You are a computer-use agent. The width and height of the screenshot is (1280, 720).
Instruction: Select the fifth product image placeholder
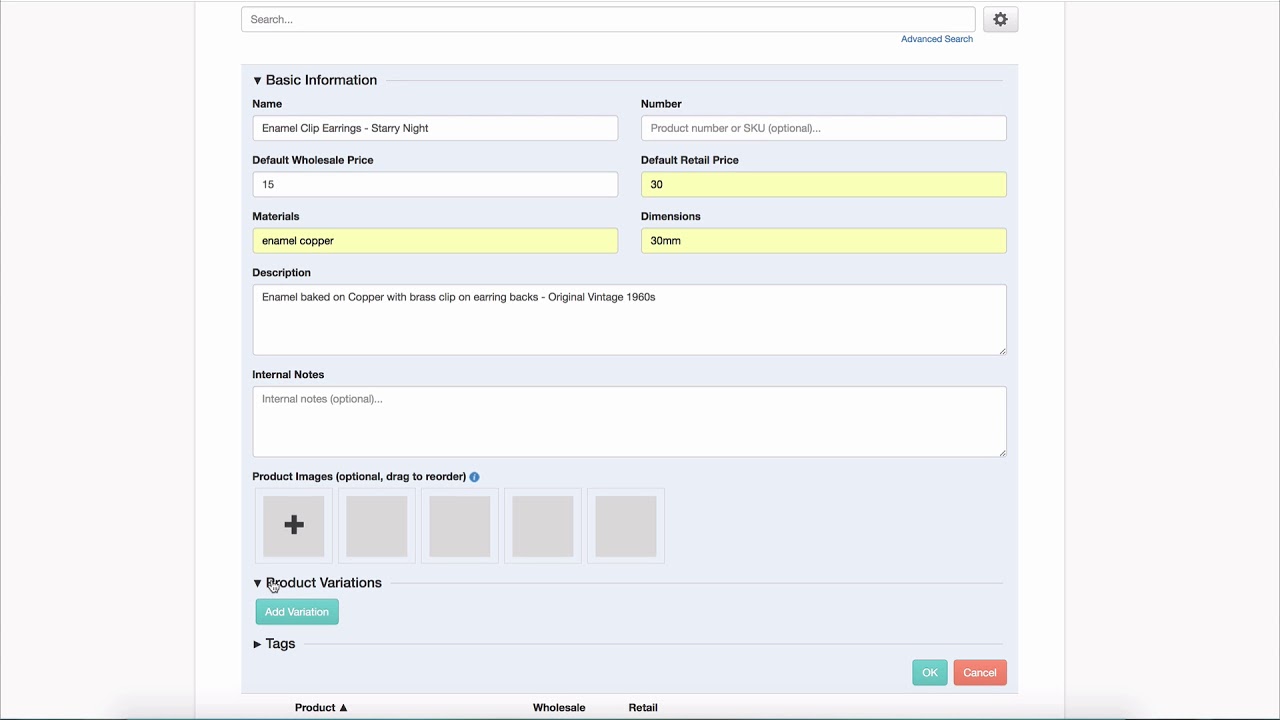[x=626, y=525]
